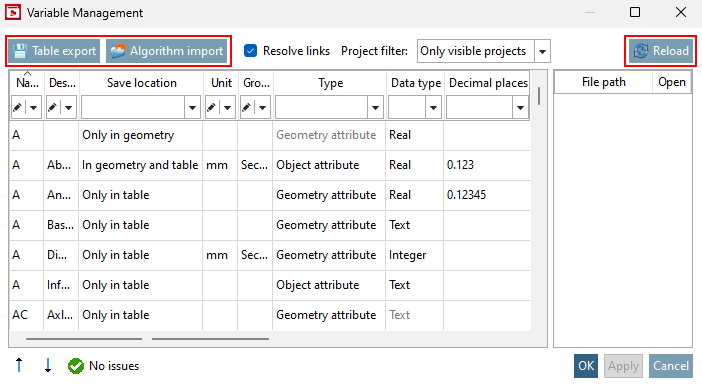The image size is (702, 386).
Task: Open the Group column filter dropdown arrow
Action: coord(263,107)
